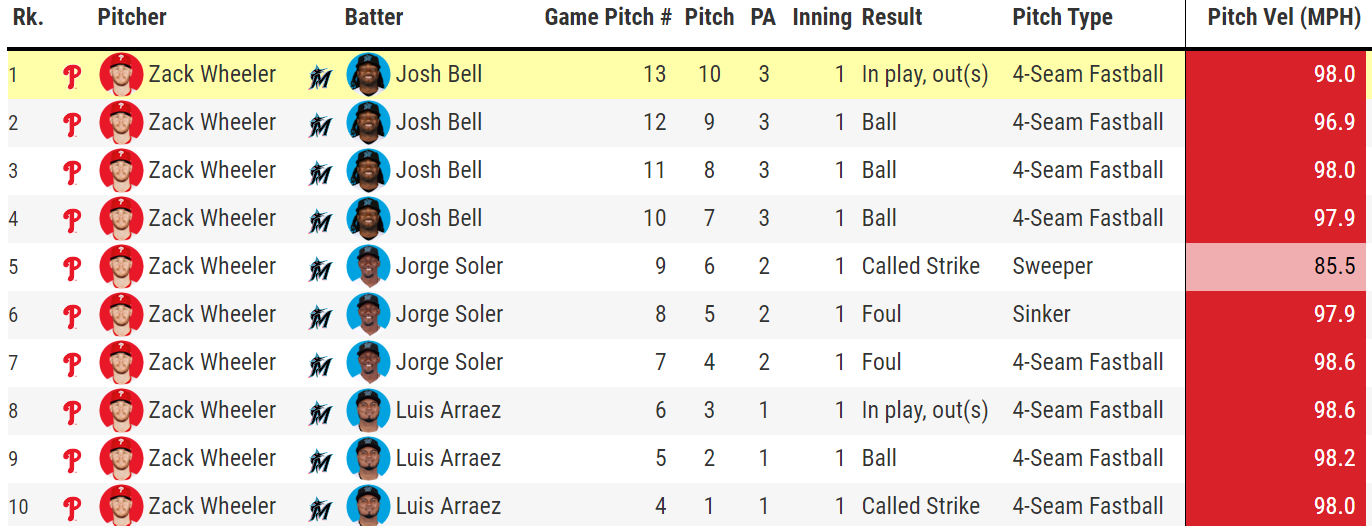Screen dimensions: 1372x526
Task: Click the Sweeper pitch type cell
Action: pos(1052,267)
